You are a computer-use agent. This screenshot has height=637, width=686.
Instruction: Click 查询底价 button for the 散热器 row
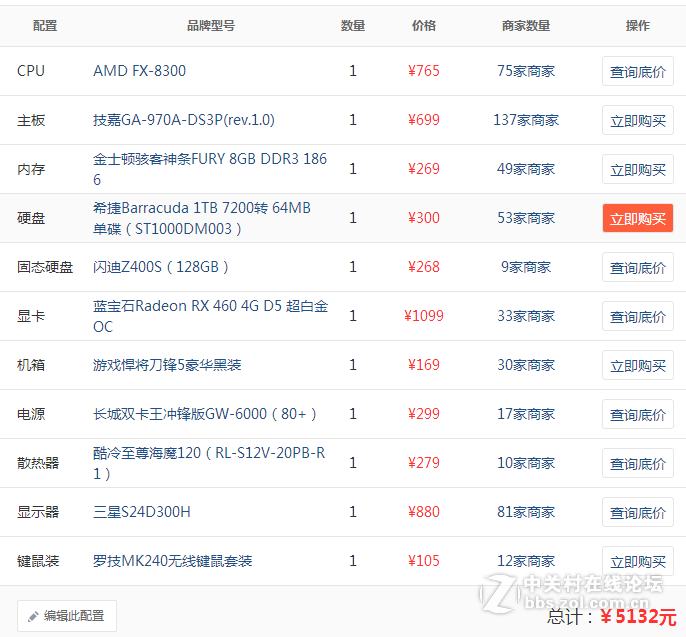pos(637,463)
